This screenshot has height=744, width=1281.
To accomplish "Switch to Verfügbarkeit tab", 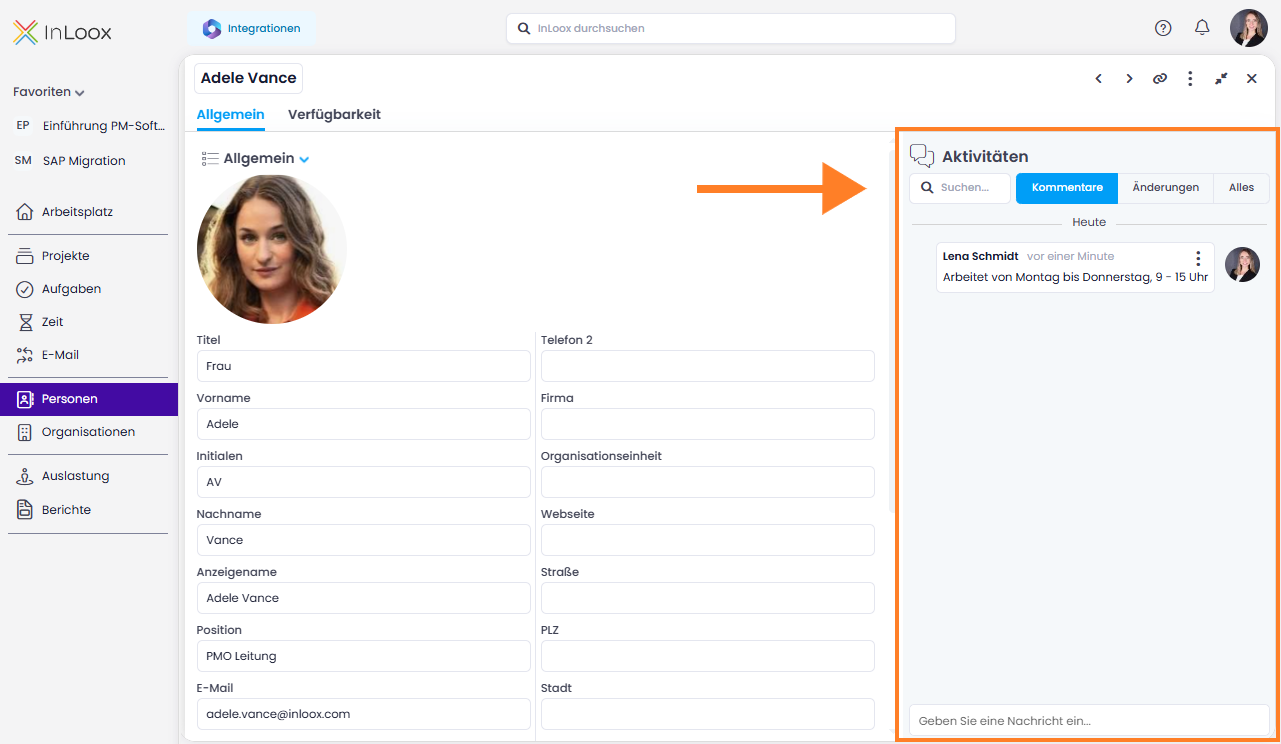I will click(334, 114).
